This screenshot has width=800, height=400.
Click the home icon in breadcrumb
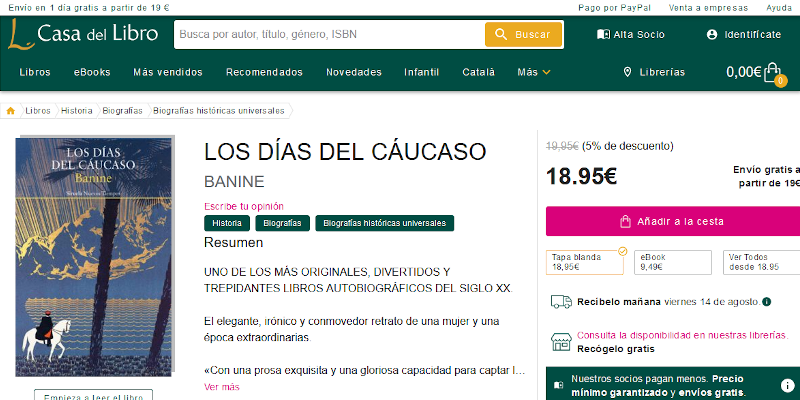point(11,111)
